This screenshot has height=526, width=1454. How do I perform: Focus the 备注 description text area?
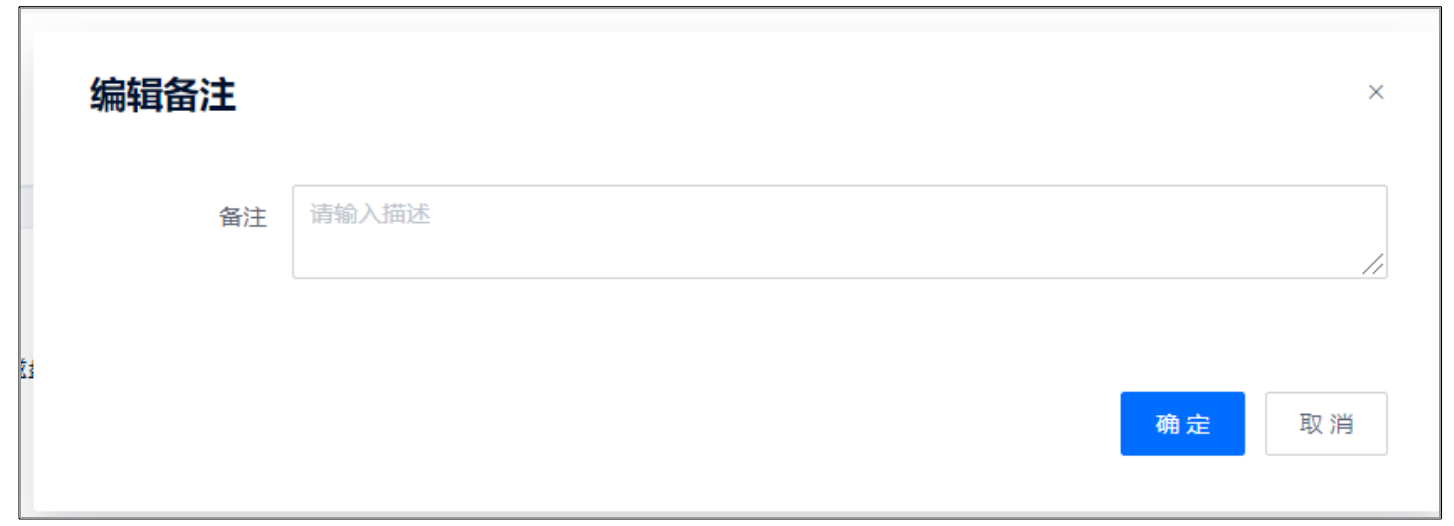pyautogui.click(x=839, y=232)
